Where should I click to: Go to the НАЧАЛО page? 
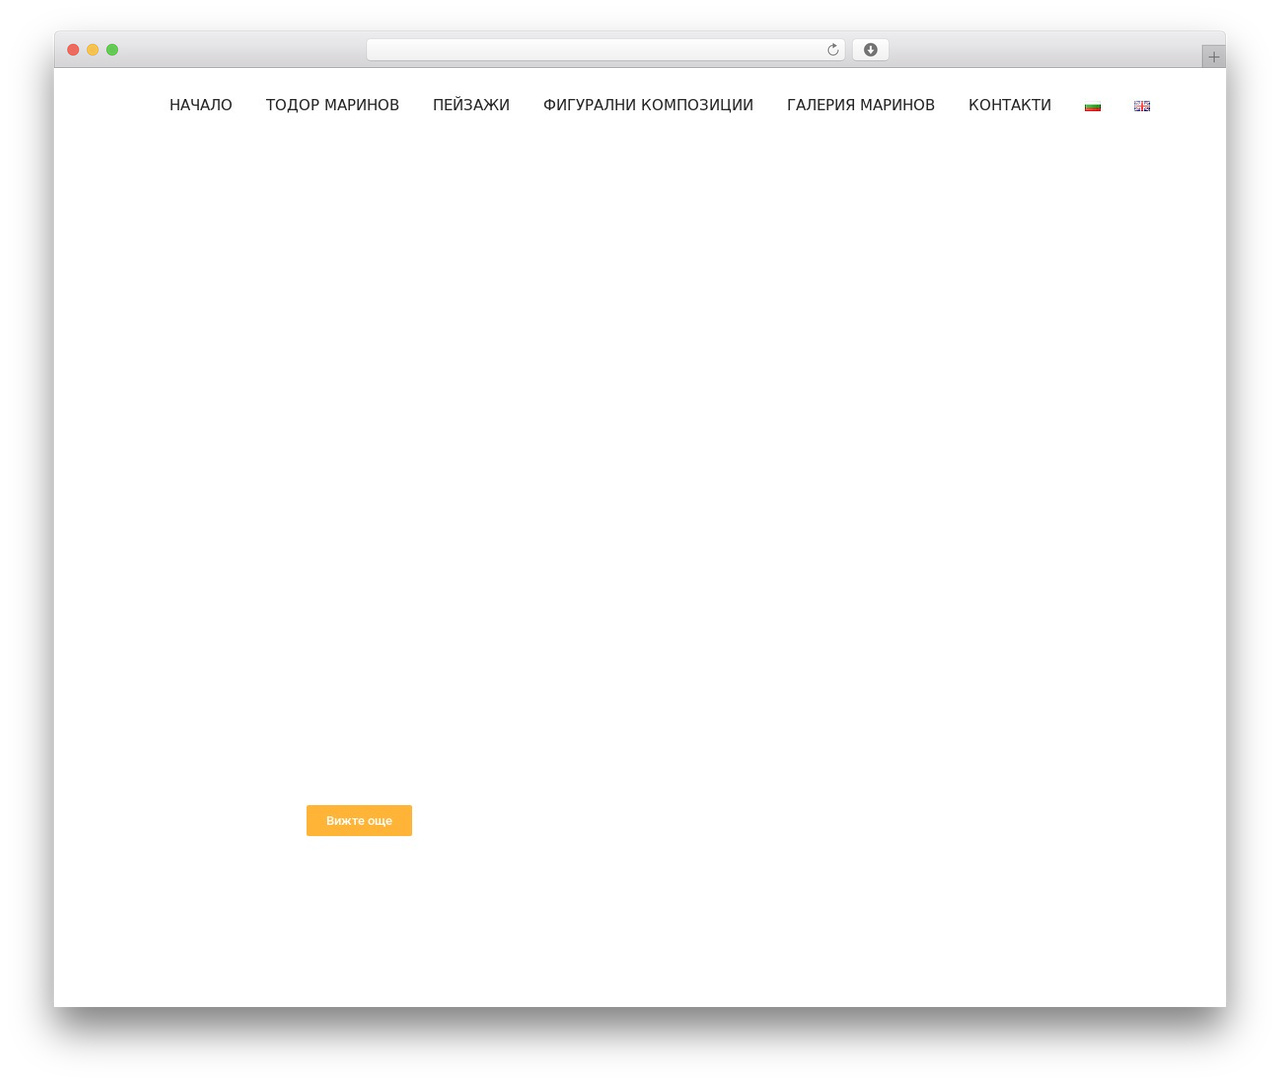coord(201,105)
